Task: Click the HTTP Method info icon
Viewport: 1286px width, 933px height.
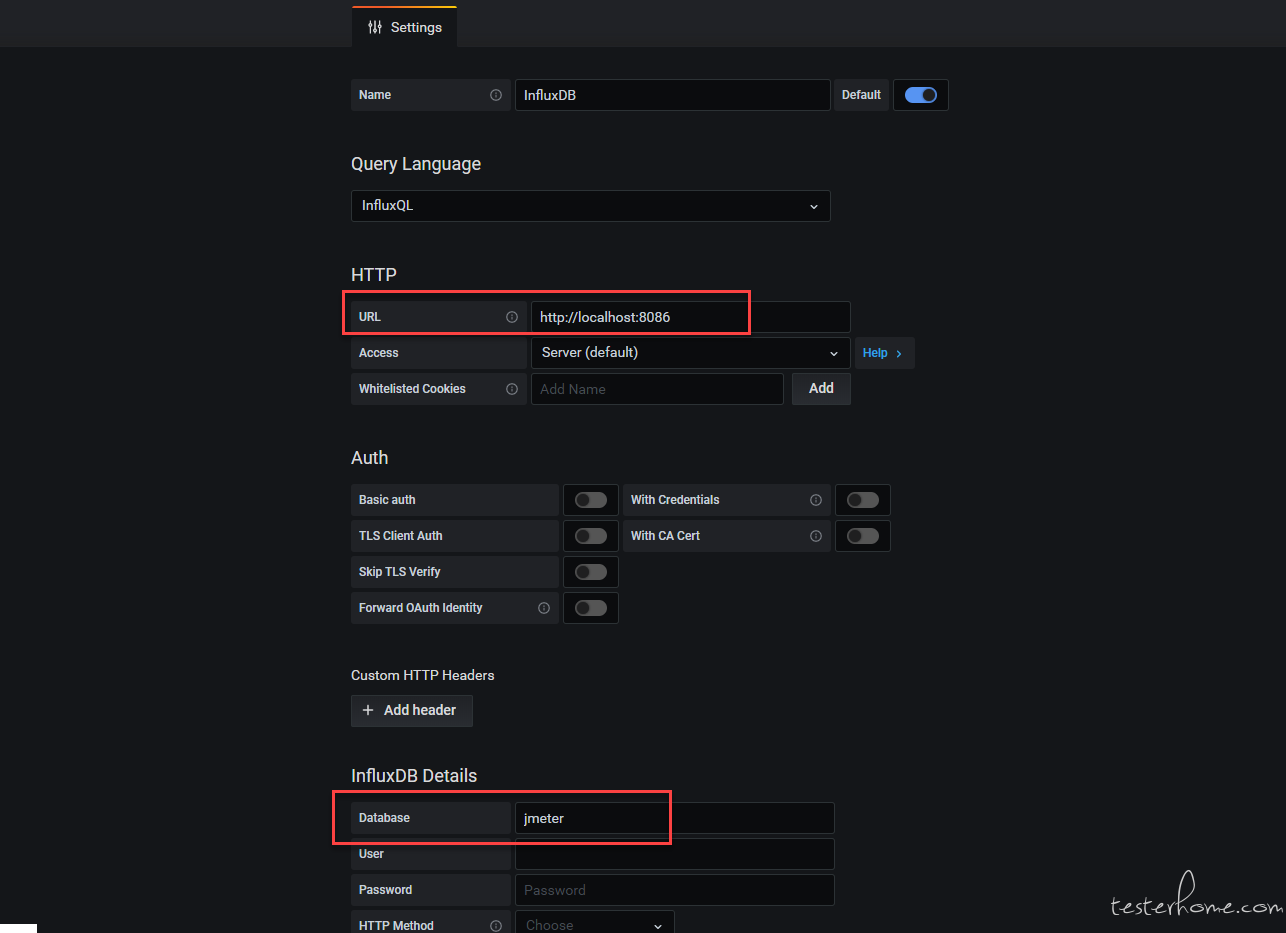Action: [x=496, y=926]
